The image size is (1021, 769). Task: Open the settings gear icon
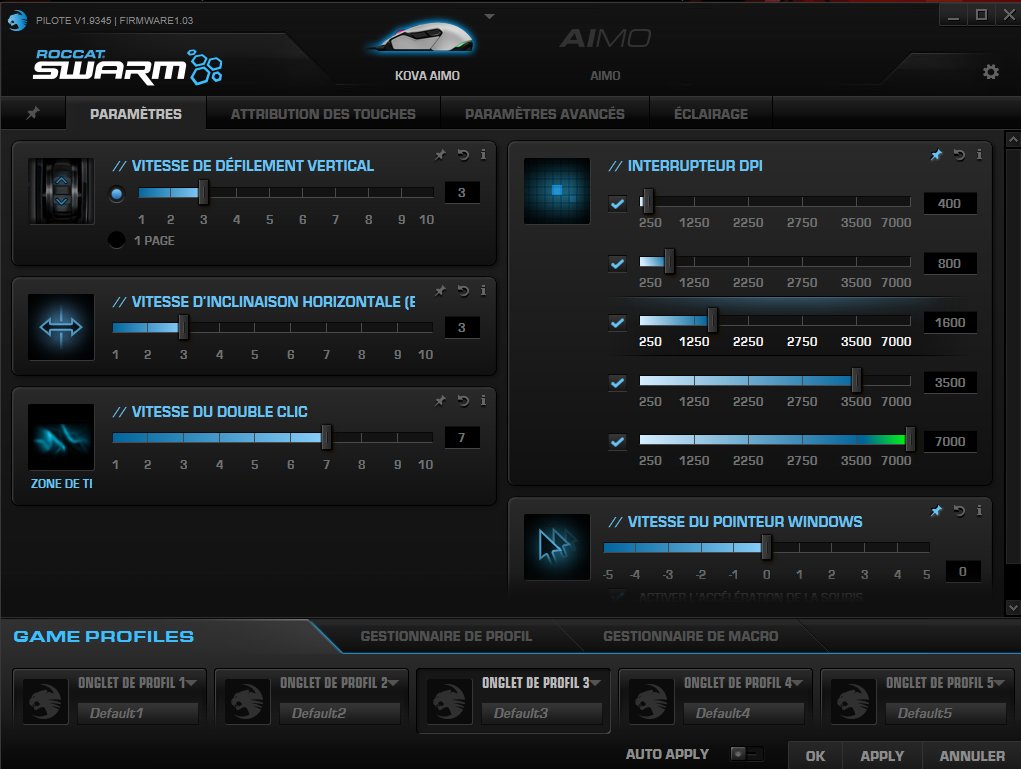[990, 72]
